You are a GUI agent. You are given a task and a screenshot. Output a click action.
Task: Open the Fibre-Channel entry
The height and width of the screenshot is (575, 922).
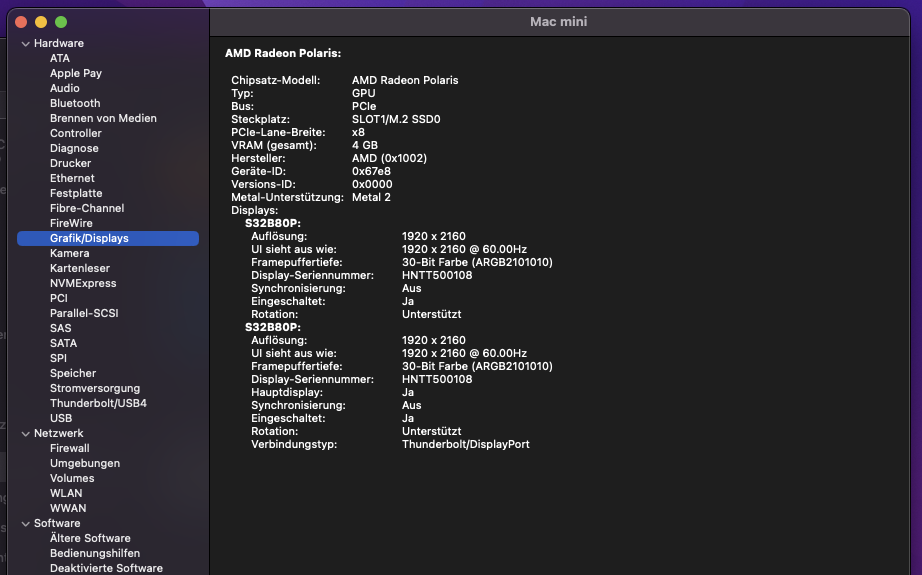click(86, 208)
